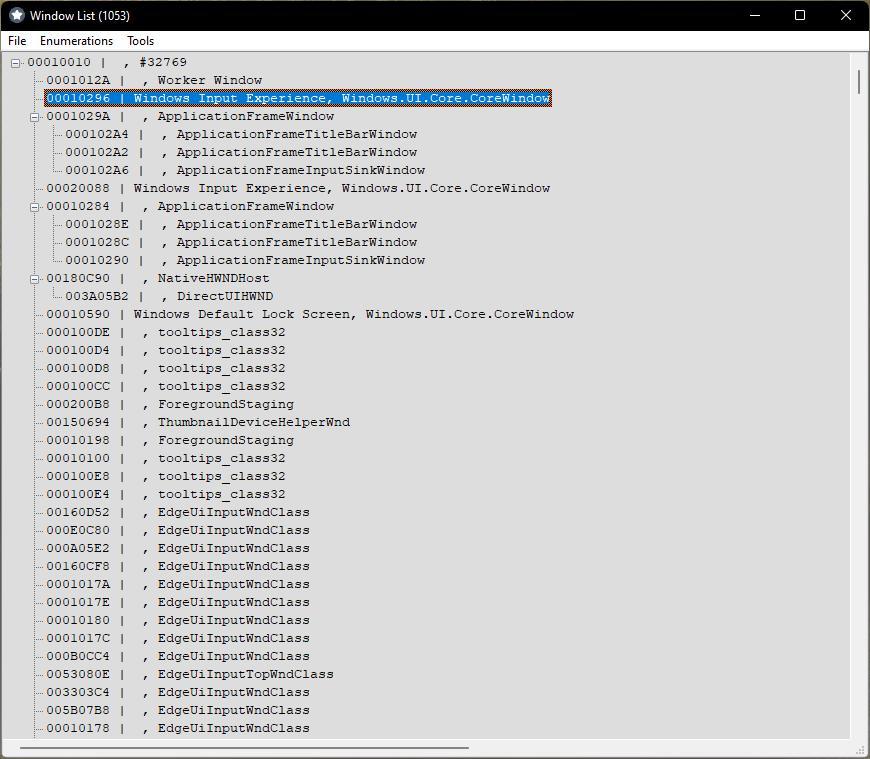This screenshot has height=759, width=870.
Task: Click the vertical scrollbar thumb
Action: click(858, 82)
